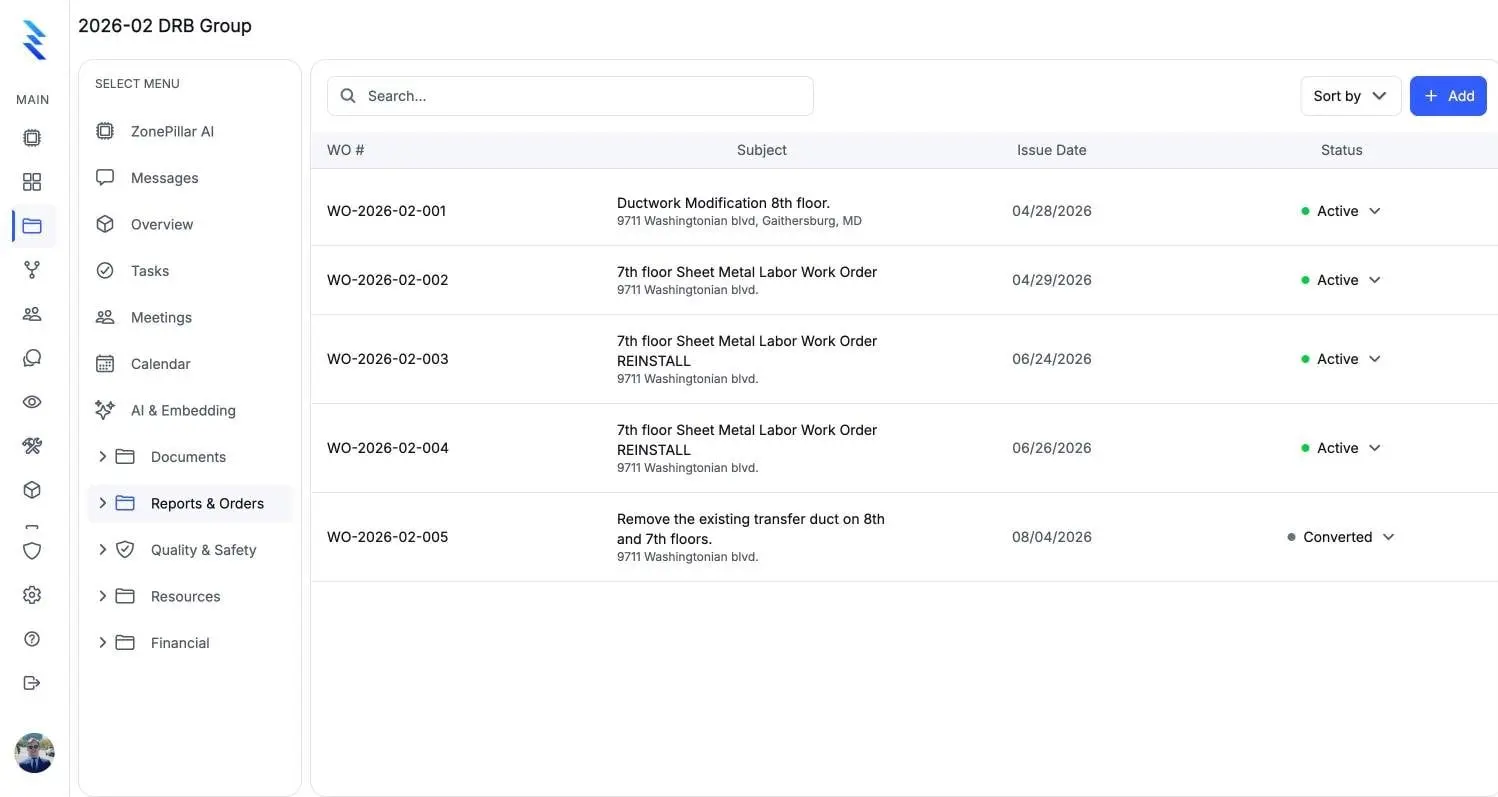
Task: Expand the Financial folder chevron
Action: (102, 643)
